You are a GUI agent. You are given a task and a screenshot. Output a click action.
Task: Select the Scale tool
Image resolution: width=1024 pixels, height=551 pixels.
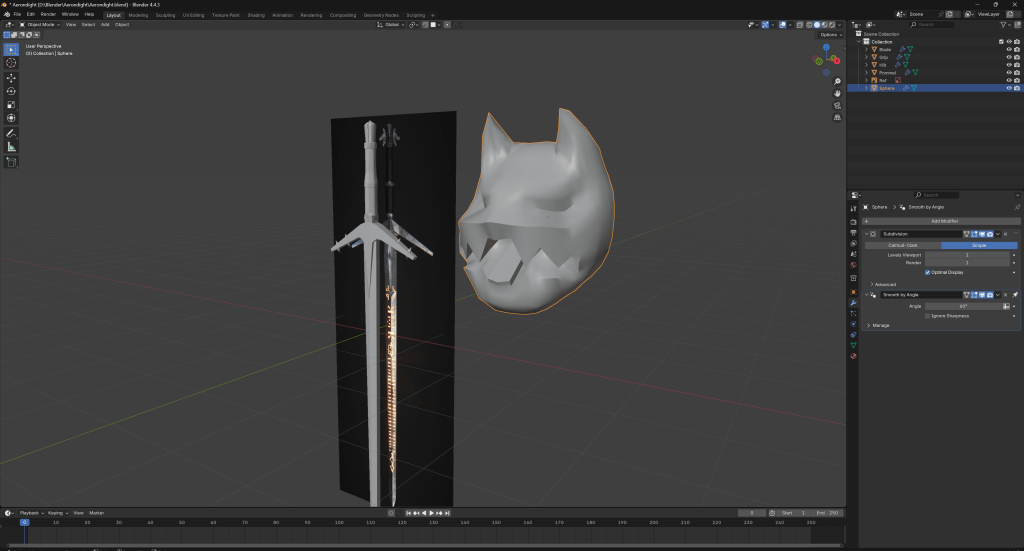tap(12, 104)
